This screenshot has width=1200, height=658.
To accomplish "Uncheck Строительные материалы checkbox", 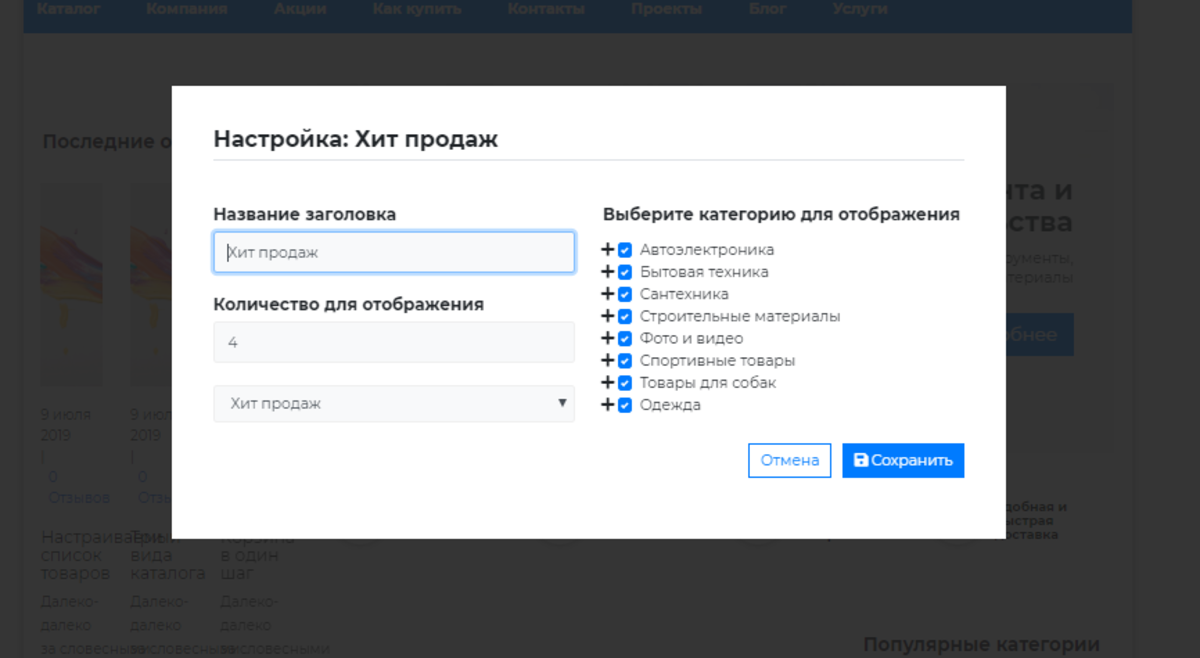I will [625, 316].
